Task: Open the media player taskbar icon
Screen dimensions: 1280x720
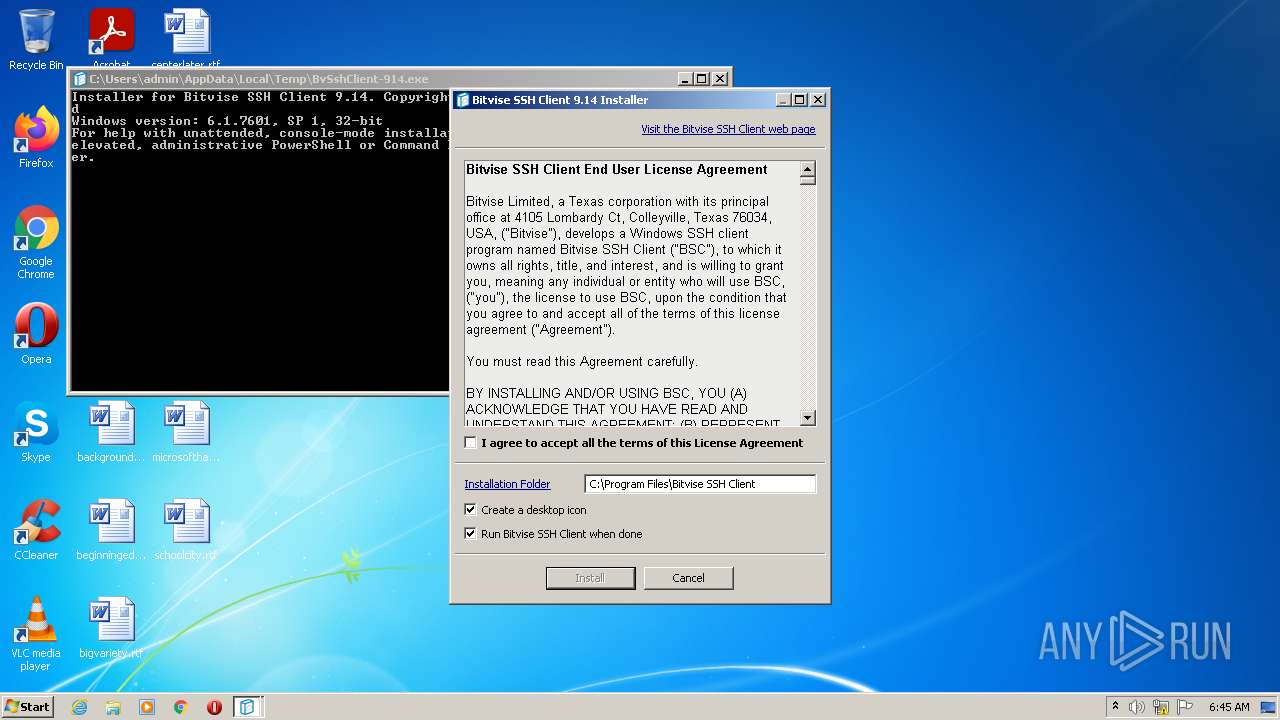Action: point(147,707)
